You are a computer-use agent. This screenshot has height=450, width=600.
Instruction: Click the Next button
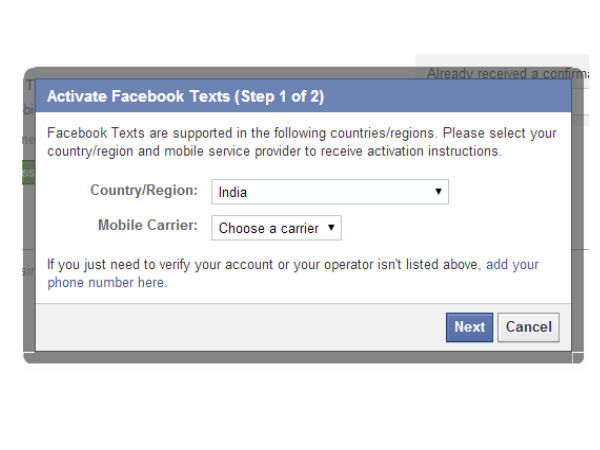tap(469, 327)
